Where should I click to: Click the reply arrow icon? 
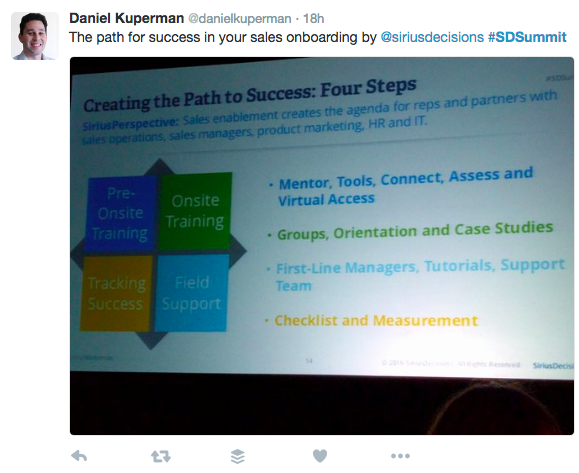(79, 456)
